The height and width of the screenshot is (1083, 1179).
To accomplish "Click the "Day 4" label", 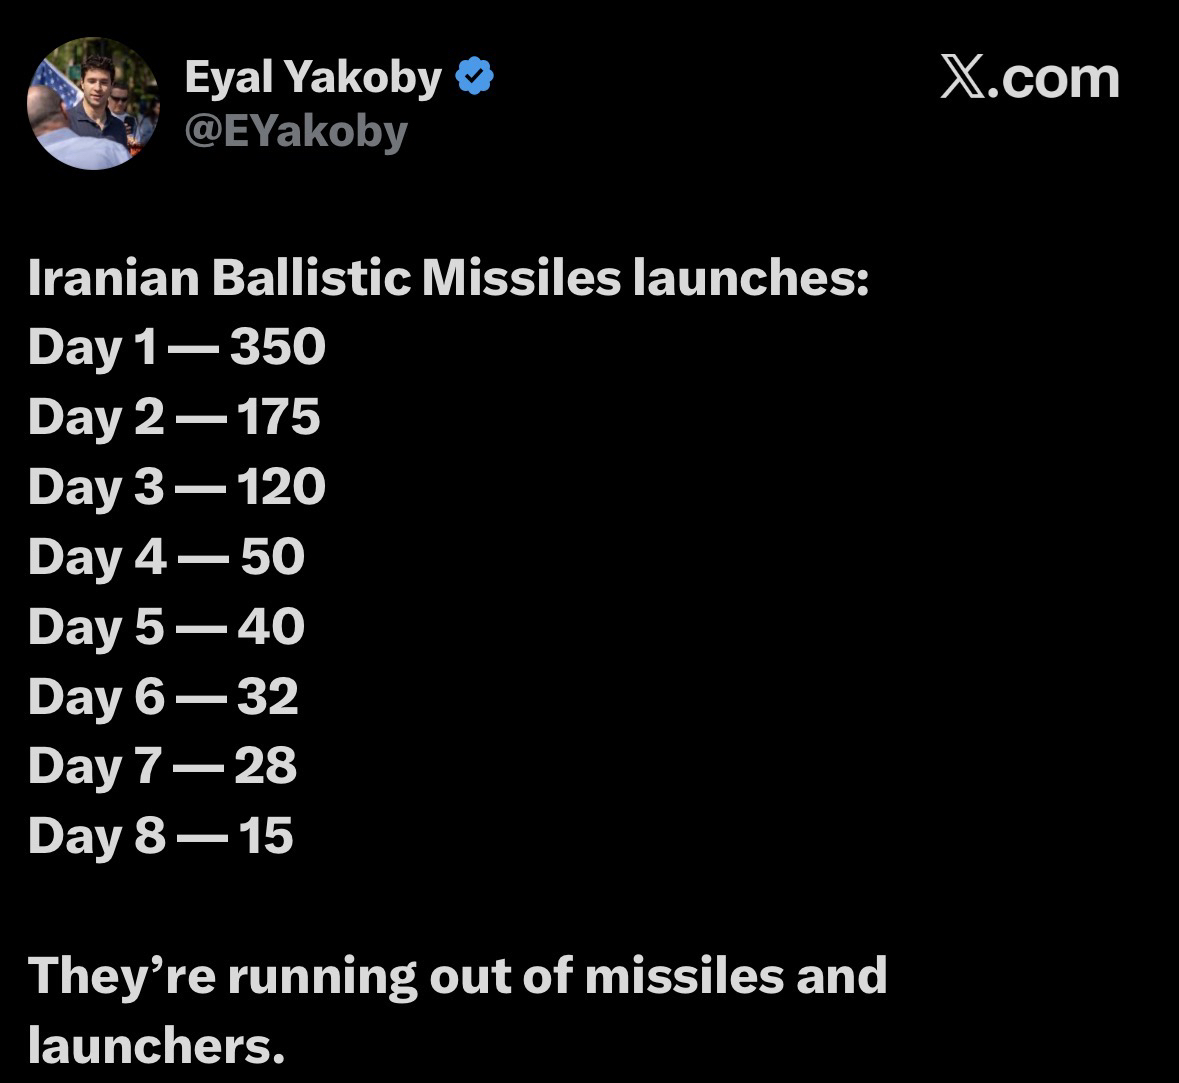I will [x=96, y=557].
